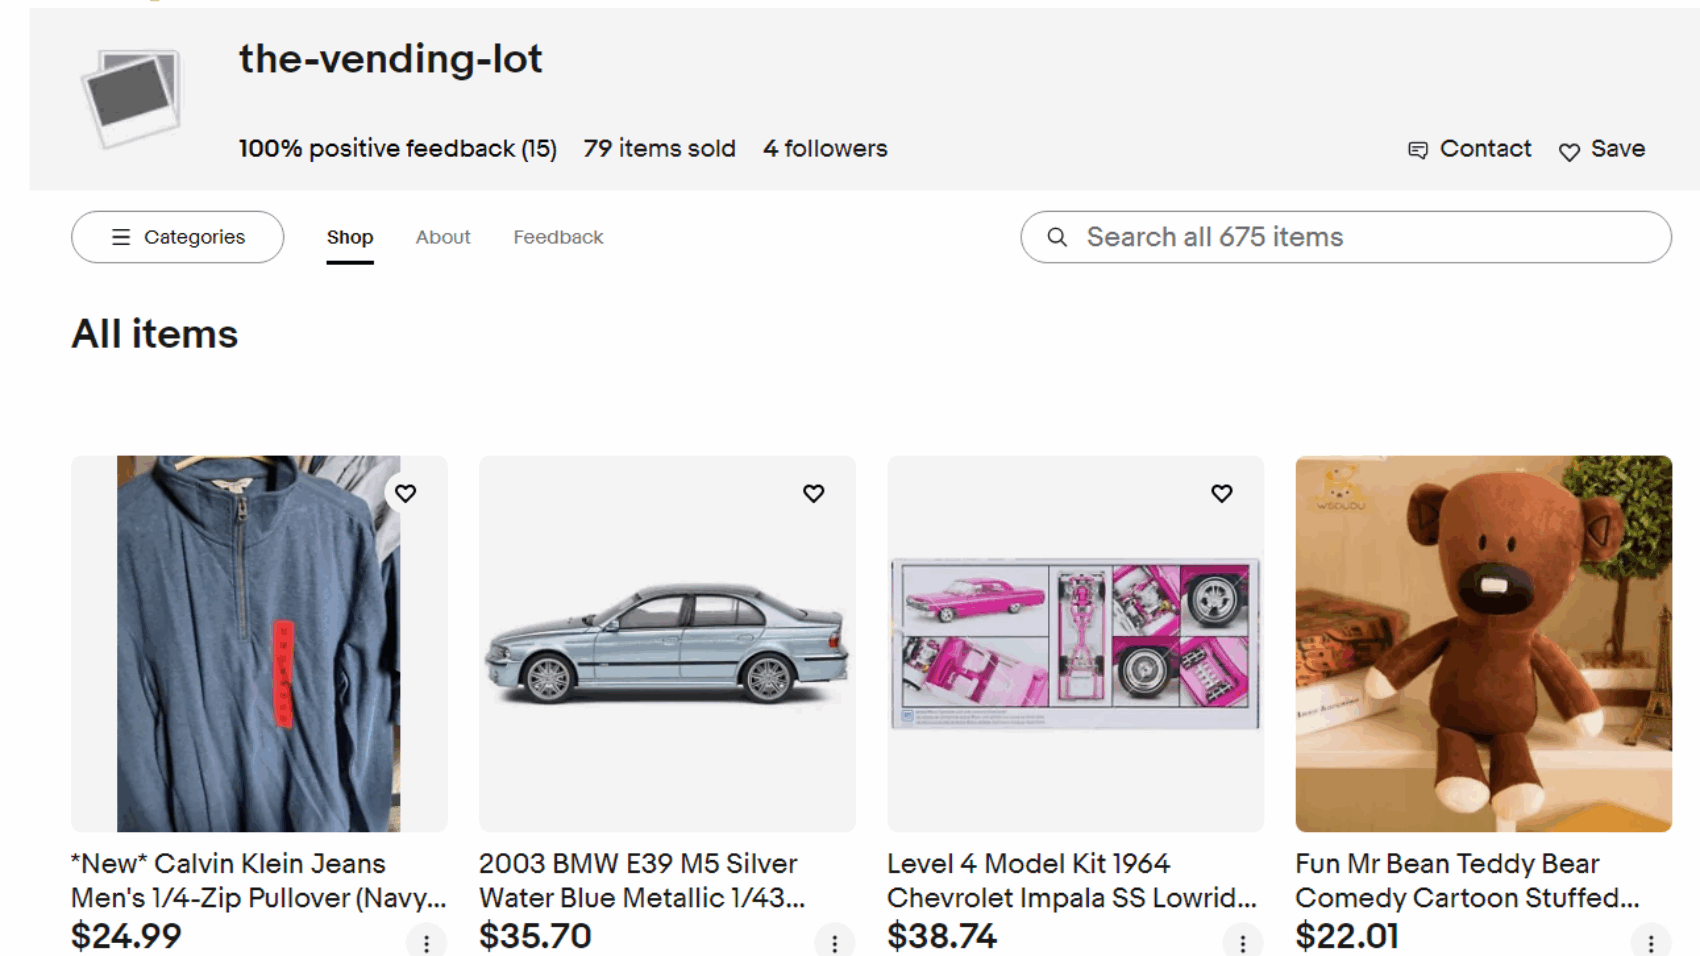This screenshot has height=956, width=1700.
Task: Toggle watchlist heart on Chevrolet Impala kit
Action: [x=1221, y=493]
